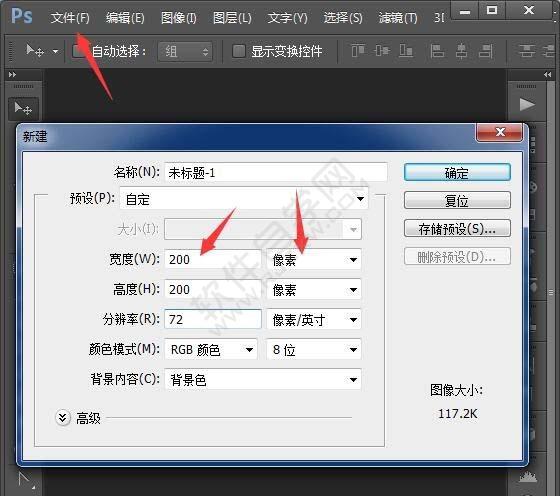Click the 高度(H) input field
This screenshot has width=560, height=496.
tap(213, 289)
